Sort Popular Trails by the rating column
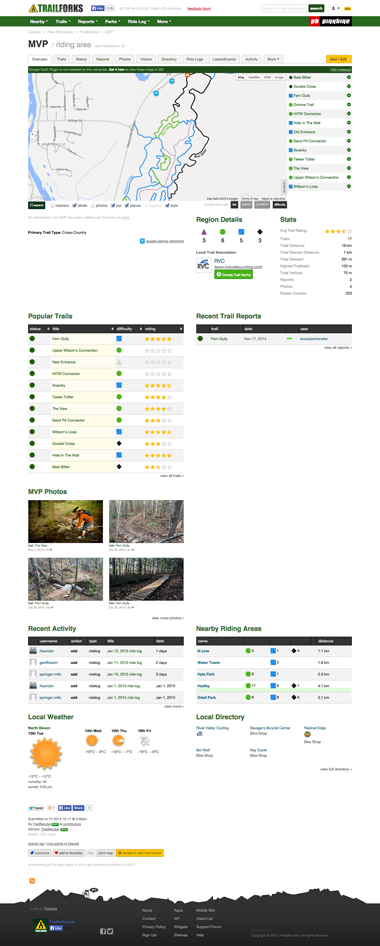Screen dimensions: 380x946 (163, 328)
